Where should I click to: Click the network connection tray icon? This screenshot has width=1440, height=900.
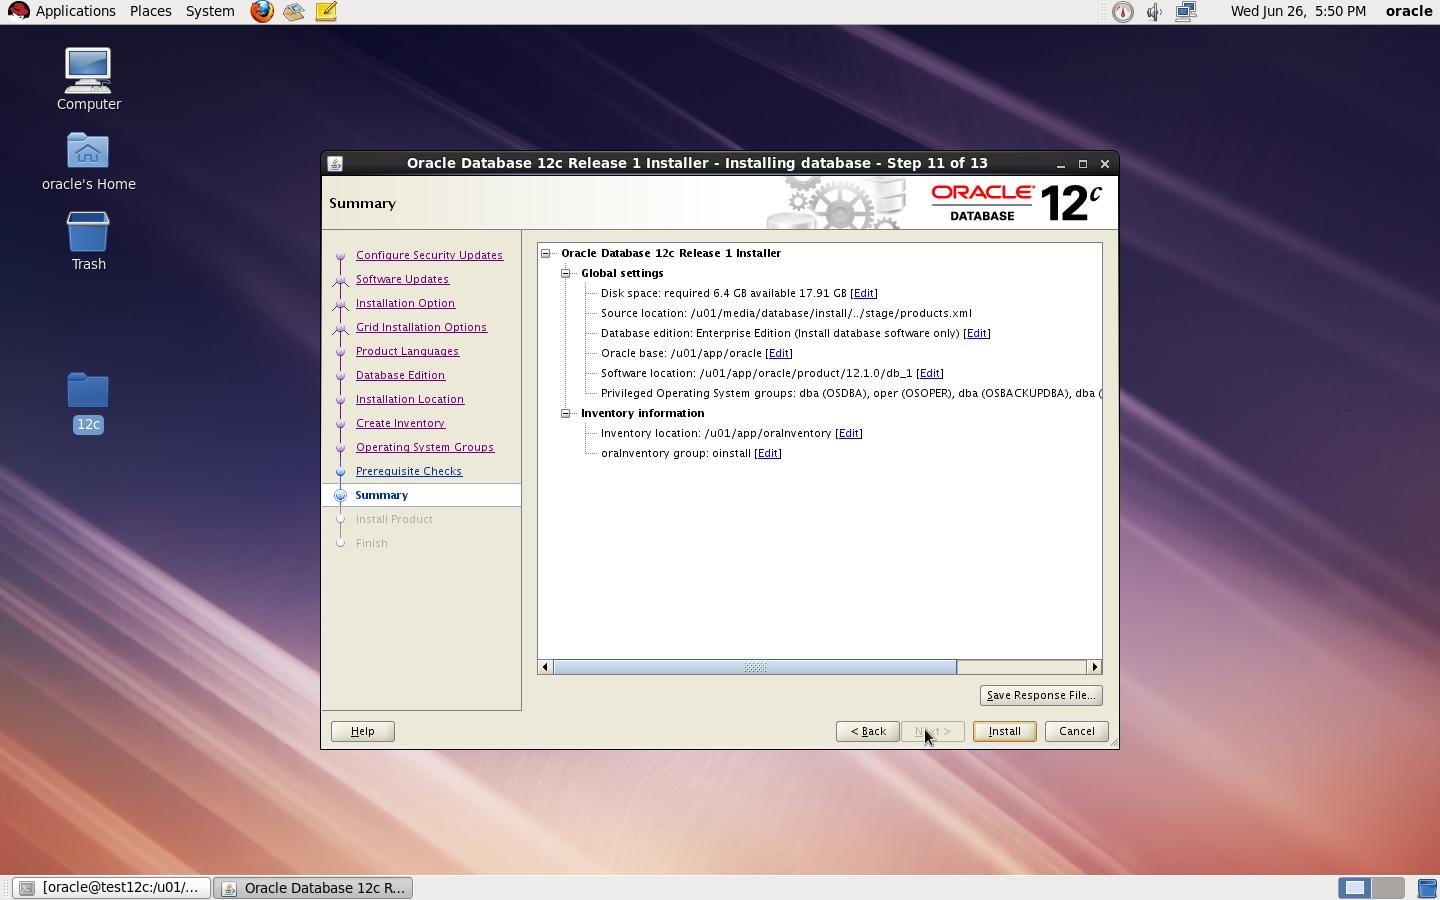tap(1186, 11)
